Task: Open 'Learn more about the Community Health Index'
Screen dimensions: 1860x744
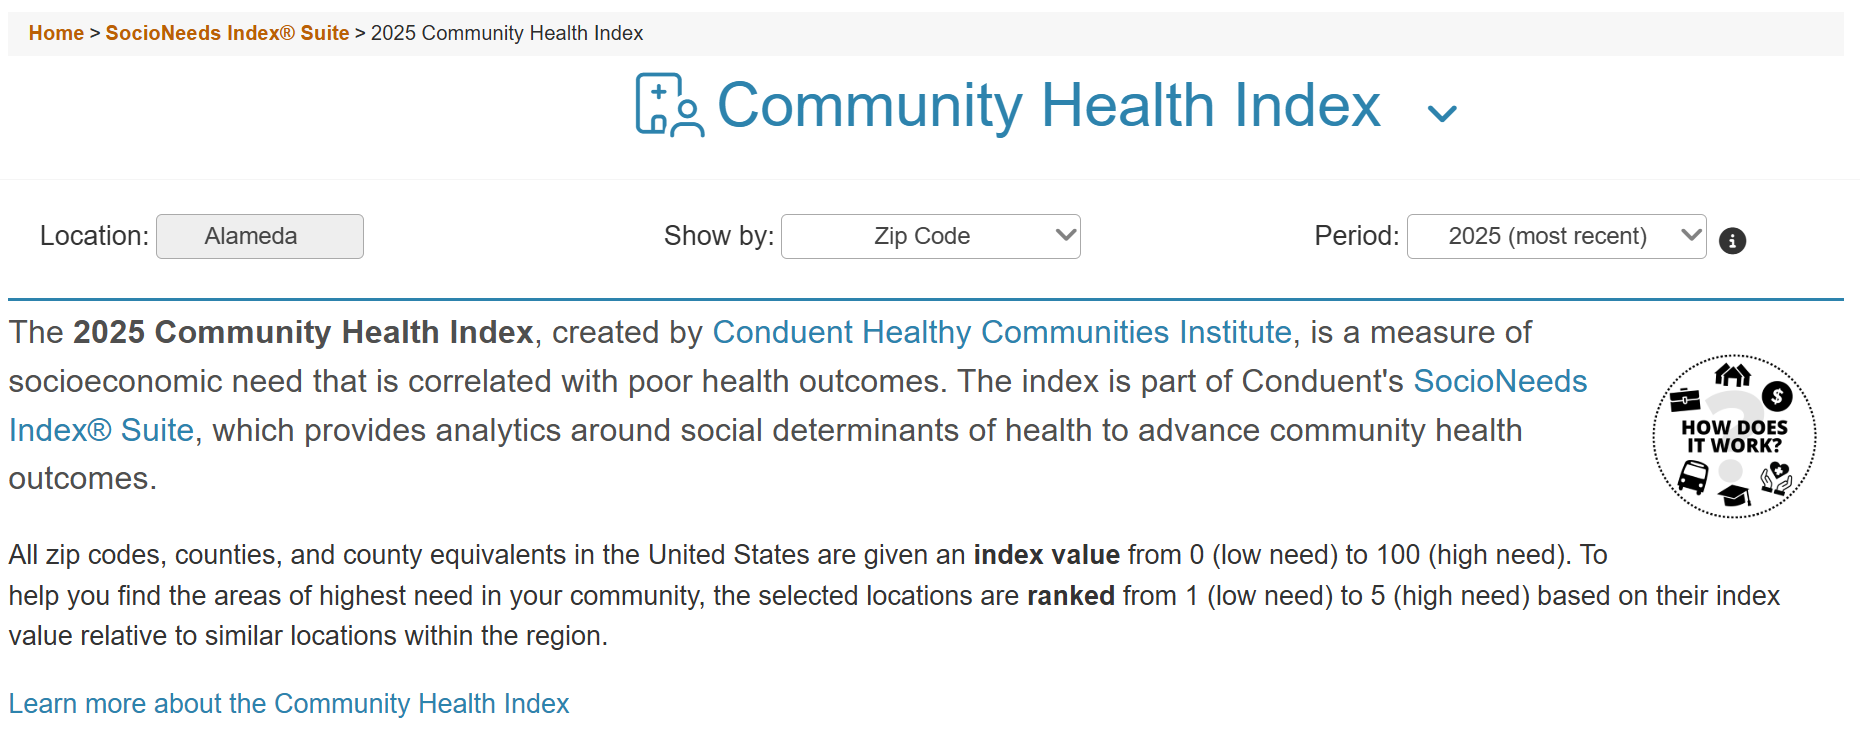Action: pyautogui.click(x=289, y=704)
